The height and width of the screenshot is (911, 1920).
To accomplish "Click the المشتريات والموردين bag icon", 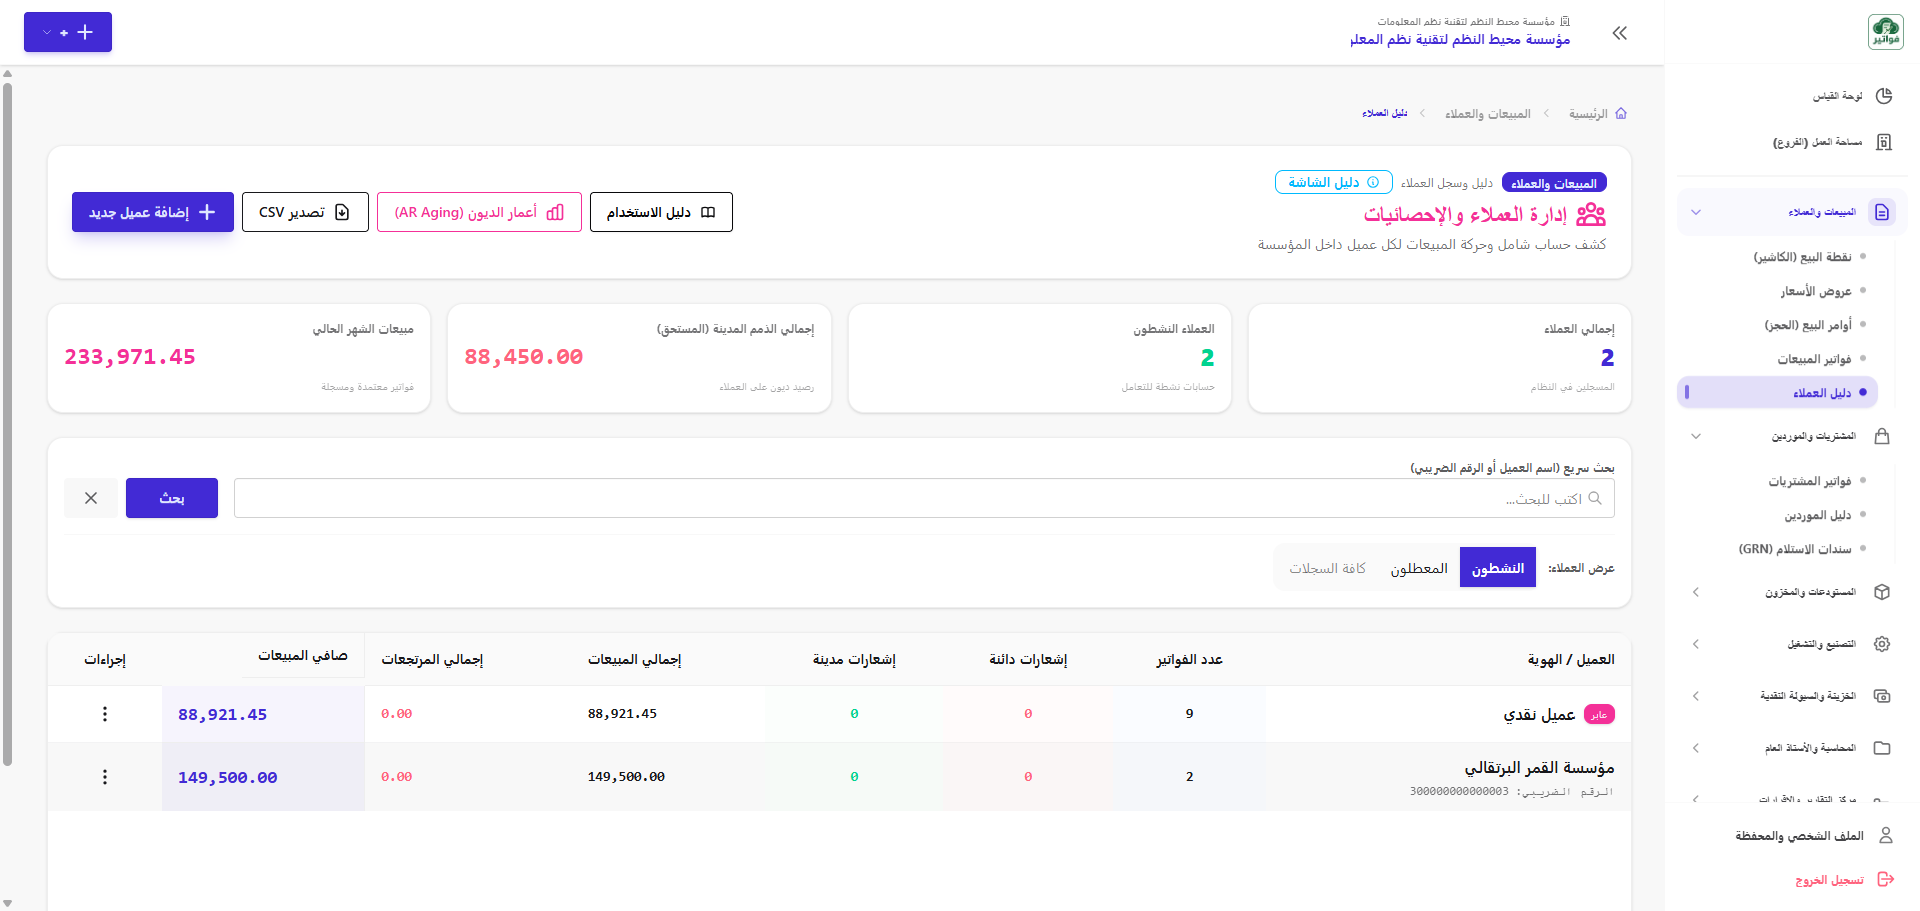I will click(x=1882, y=436).
